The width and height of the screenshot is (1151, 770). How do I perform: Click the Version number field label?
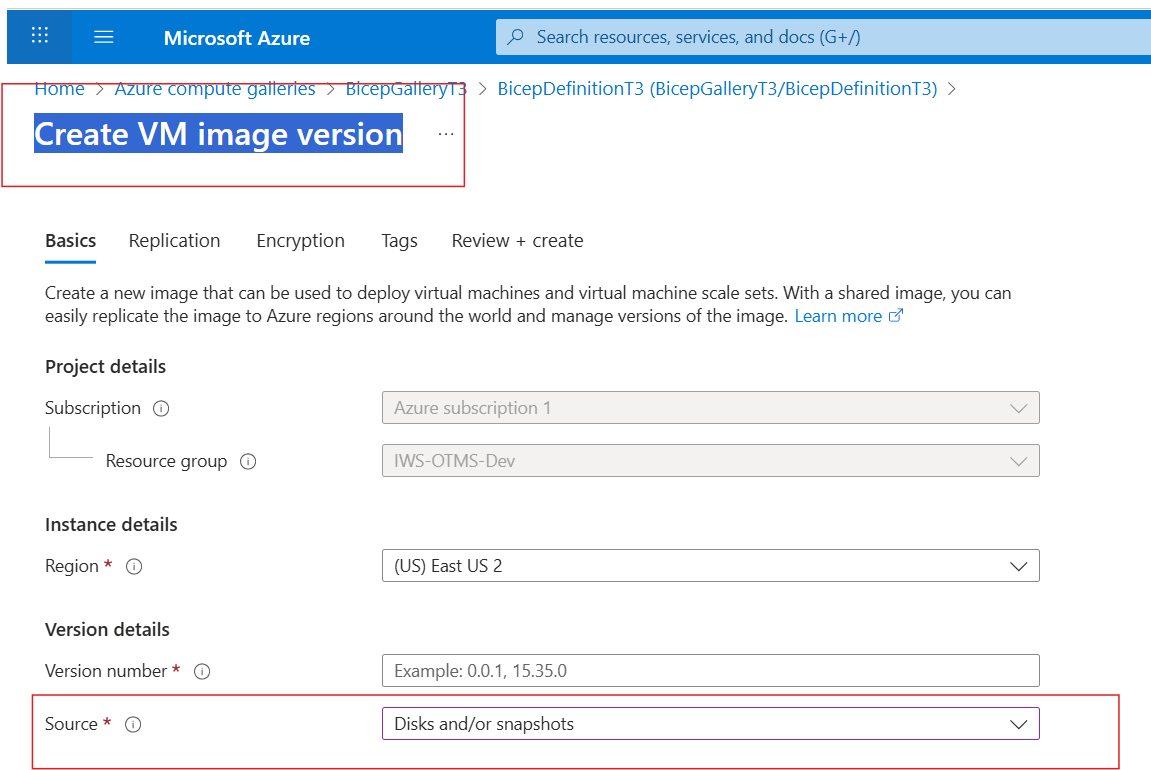(x=106, y=671)
